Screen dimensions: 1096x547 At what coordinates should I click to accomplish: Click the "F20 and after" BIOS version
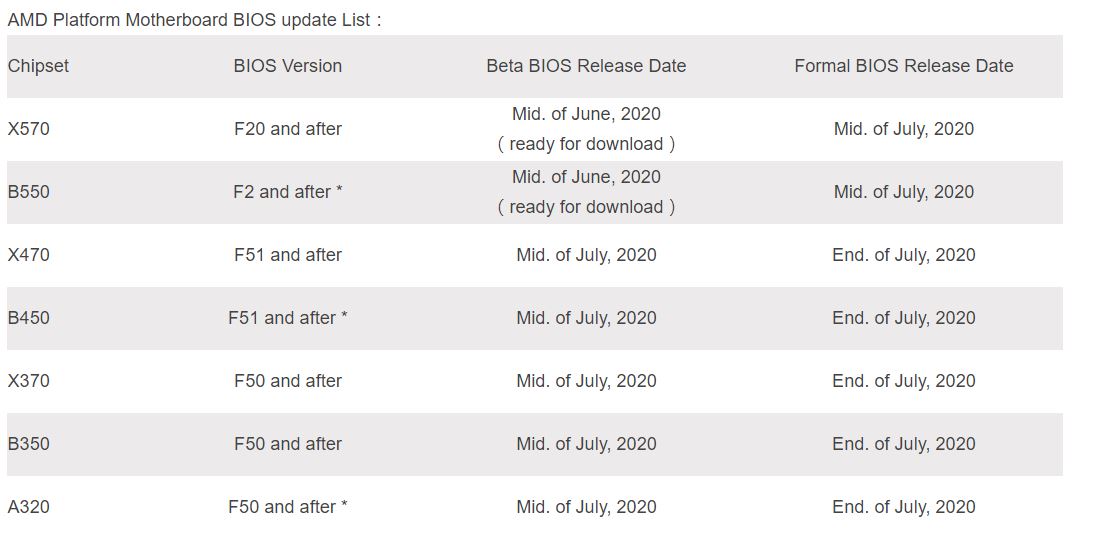click(x=288, y=129)
